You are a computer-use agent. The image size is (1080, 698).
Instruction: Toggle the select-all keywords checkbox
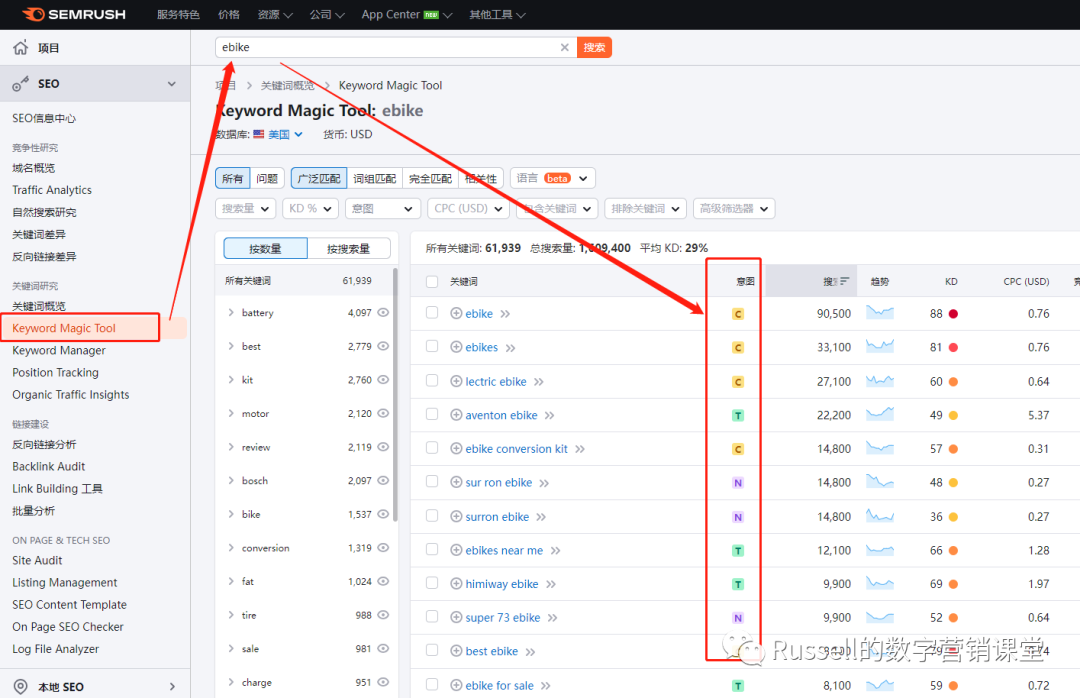432,281
